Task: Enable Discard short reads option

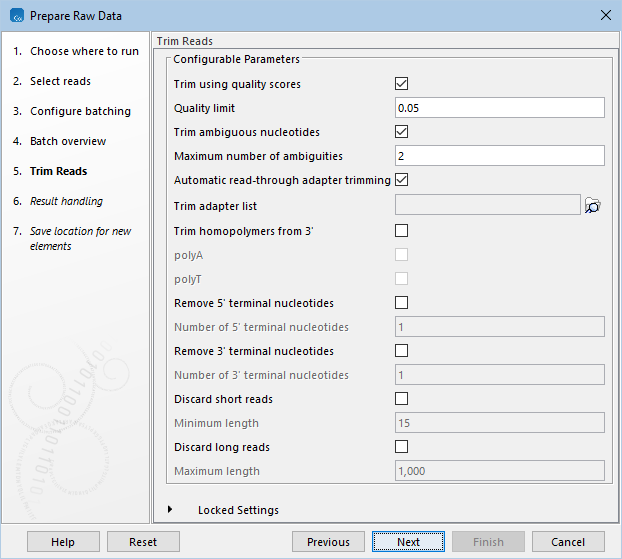Action: click(402, 399)
